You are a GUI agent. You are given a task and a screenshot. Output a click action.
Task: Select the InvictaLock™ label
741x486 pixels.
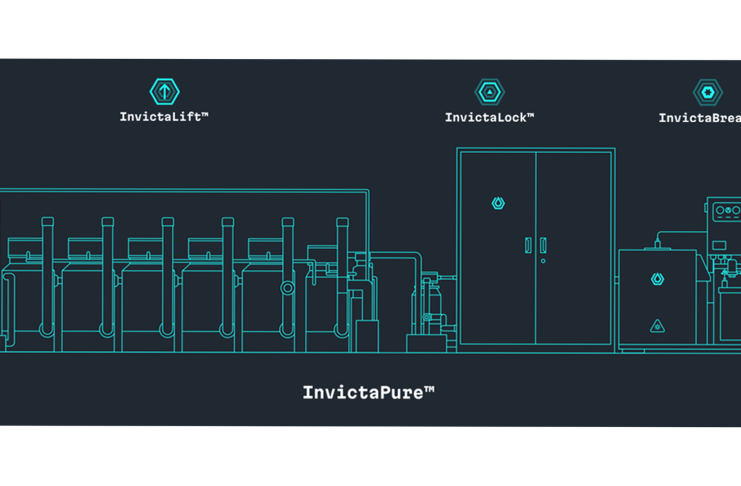489,118
